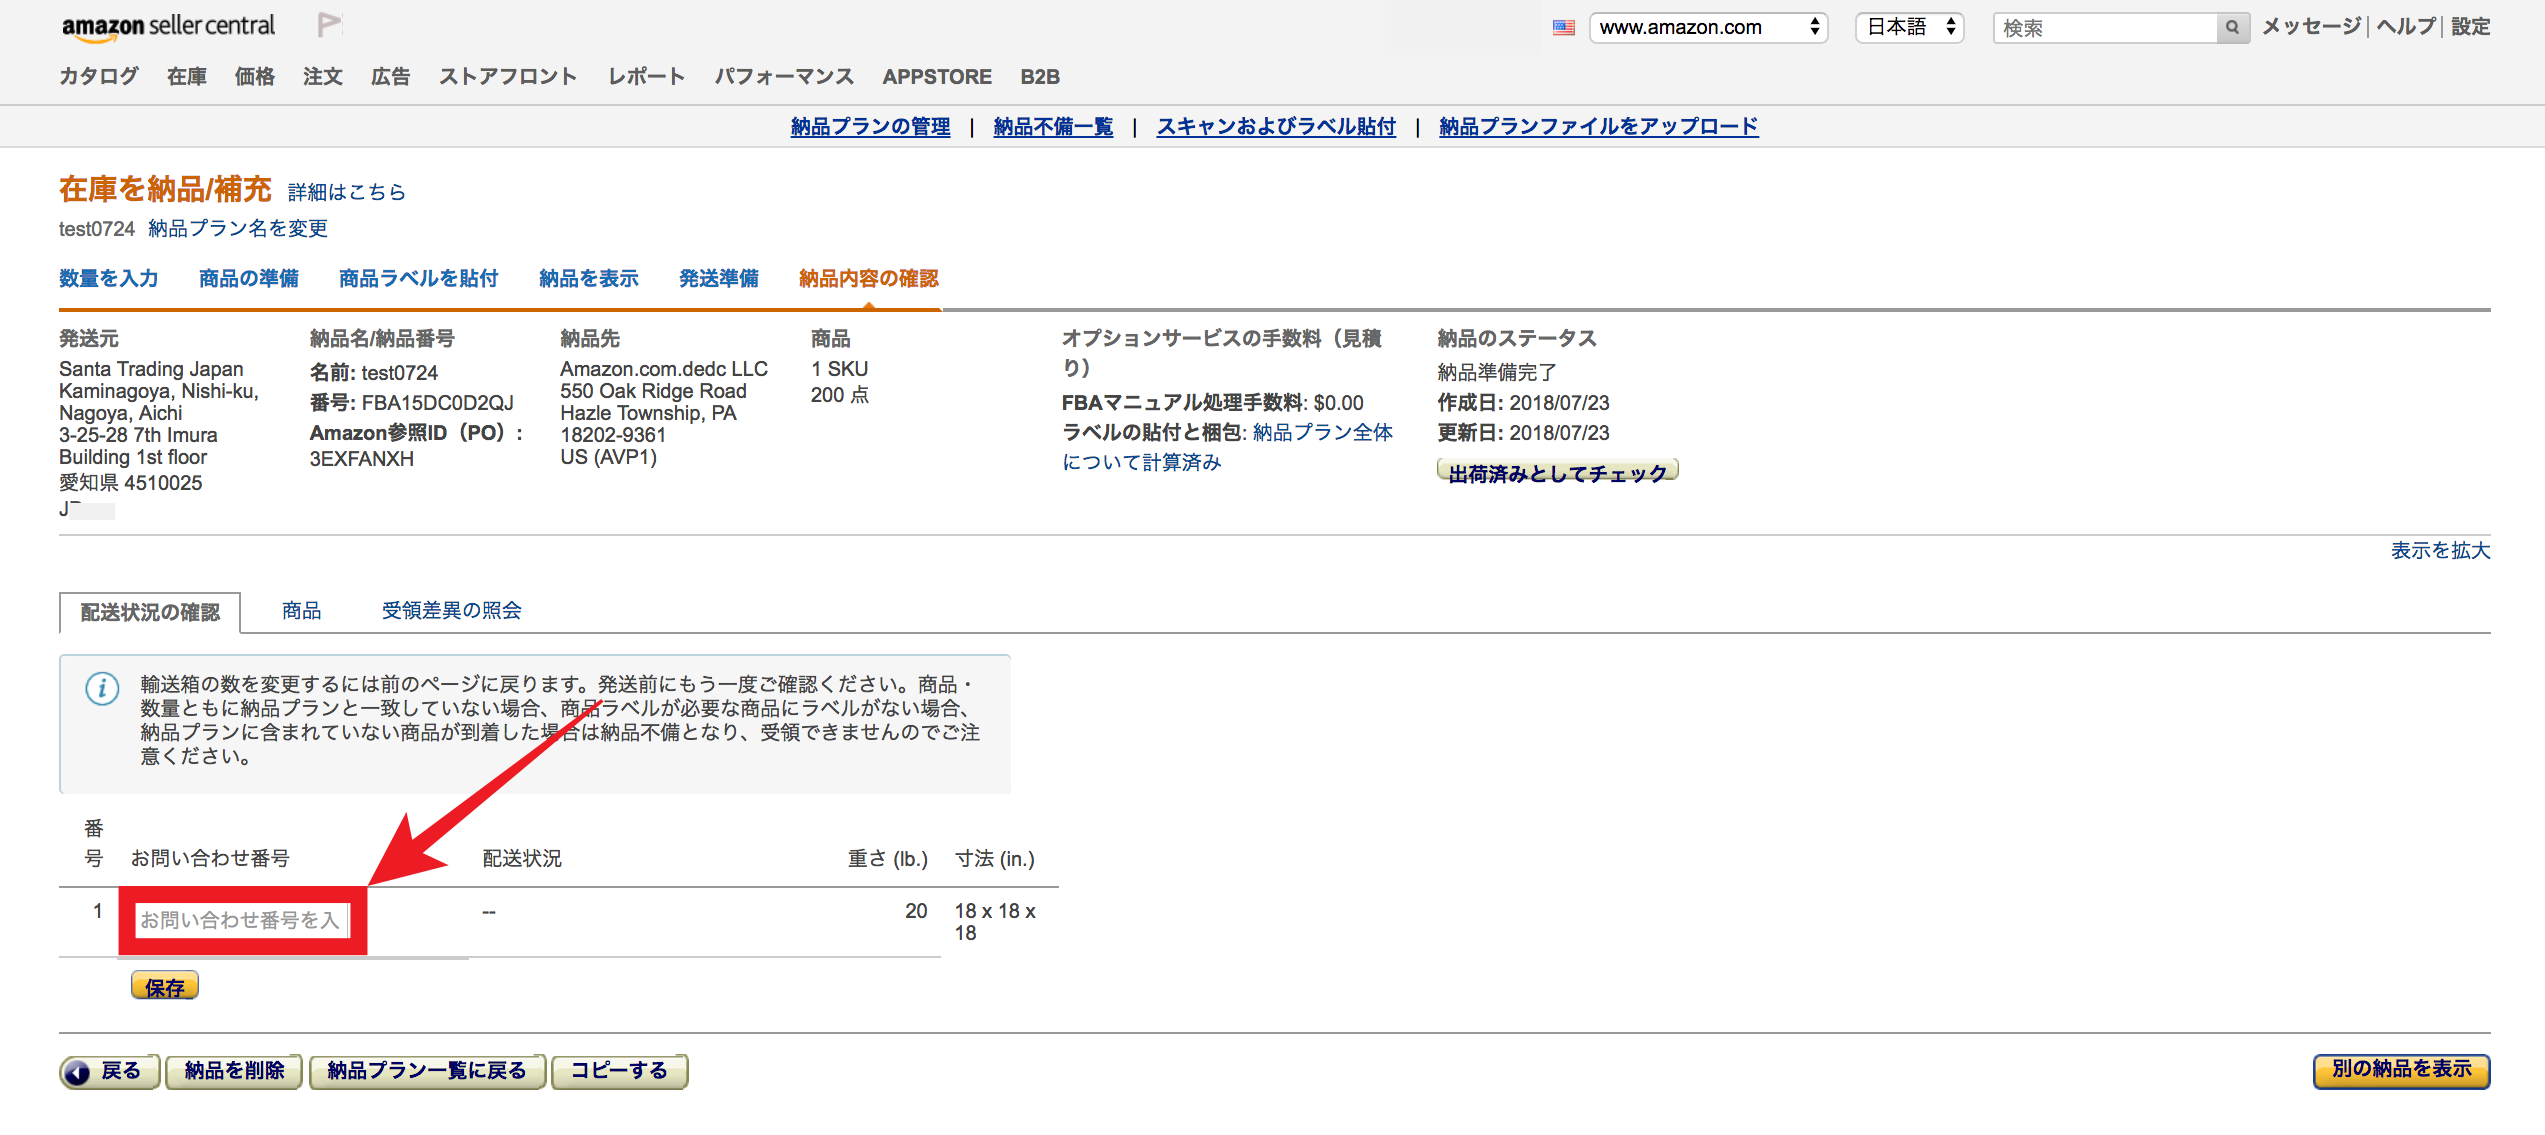Go to the 商品ラベルを貼付 step
Image resolution: width=2545 pixels, height=1135 pixels.
[x=419, y=279]
